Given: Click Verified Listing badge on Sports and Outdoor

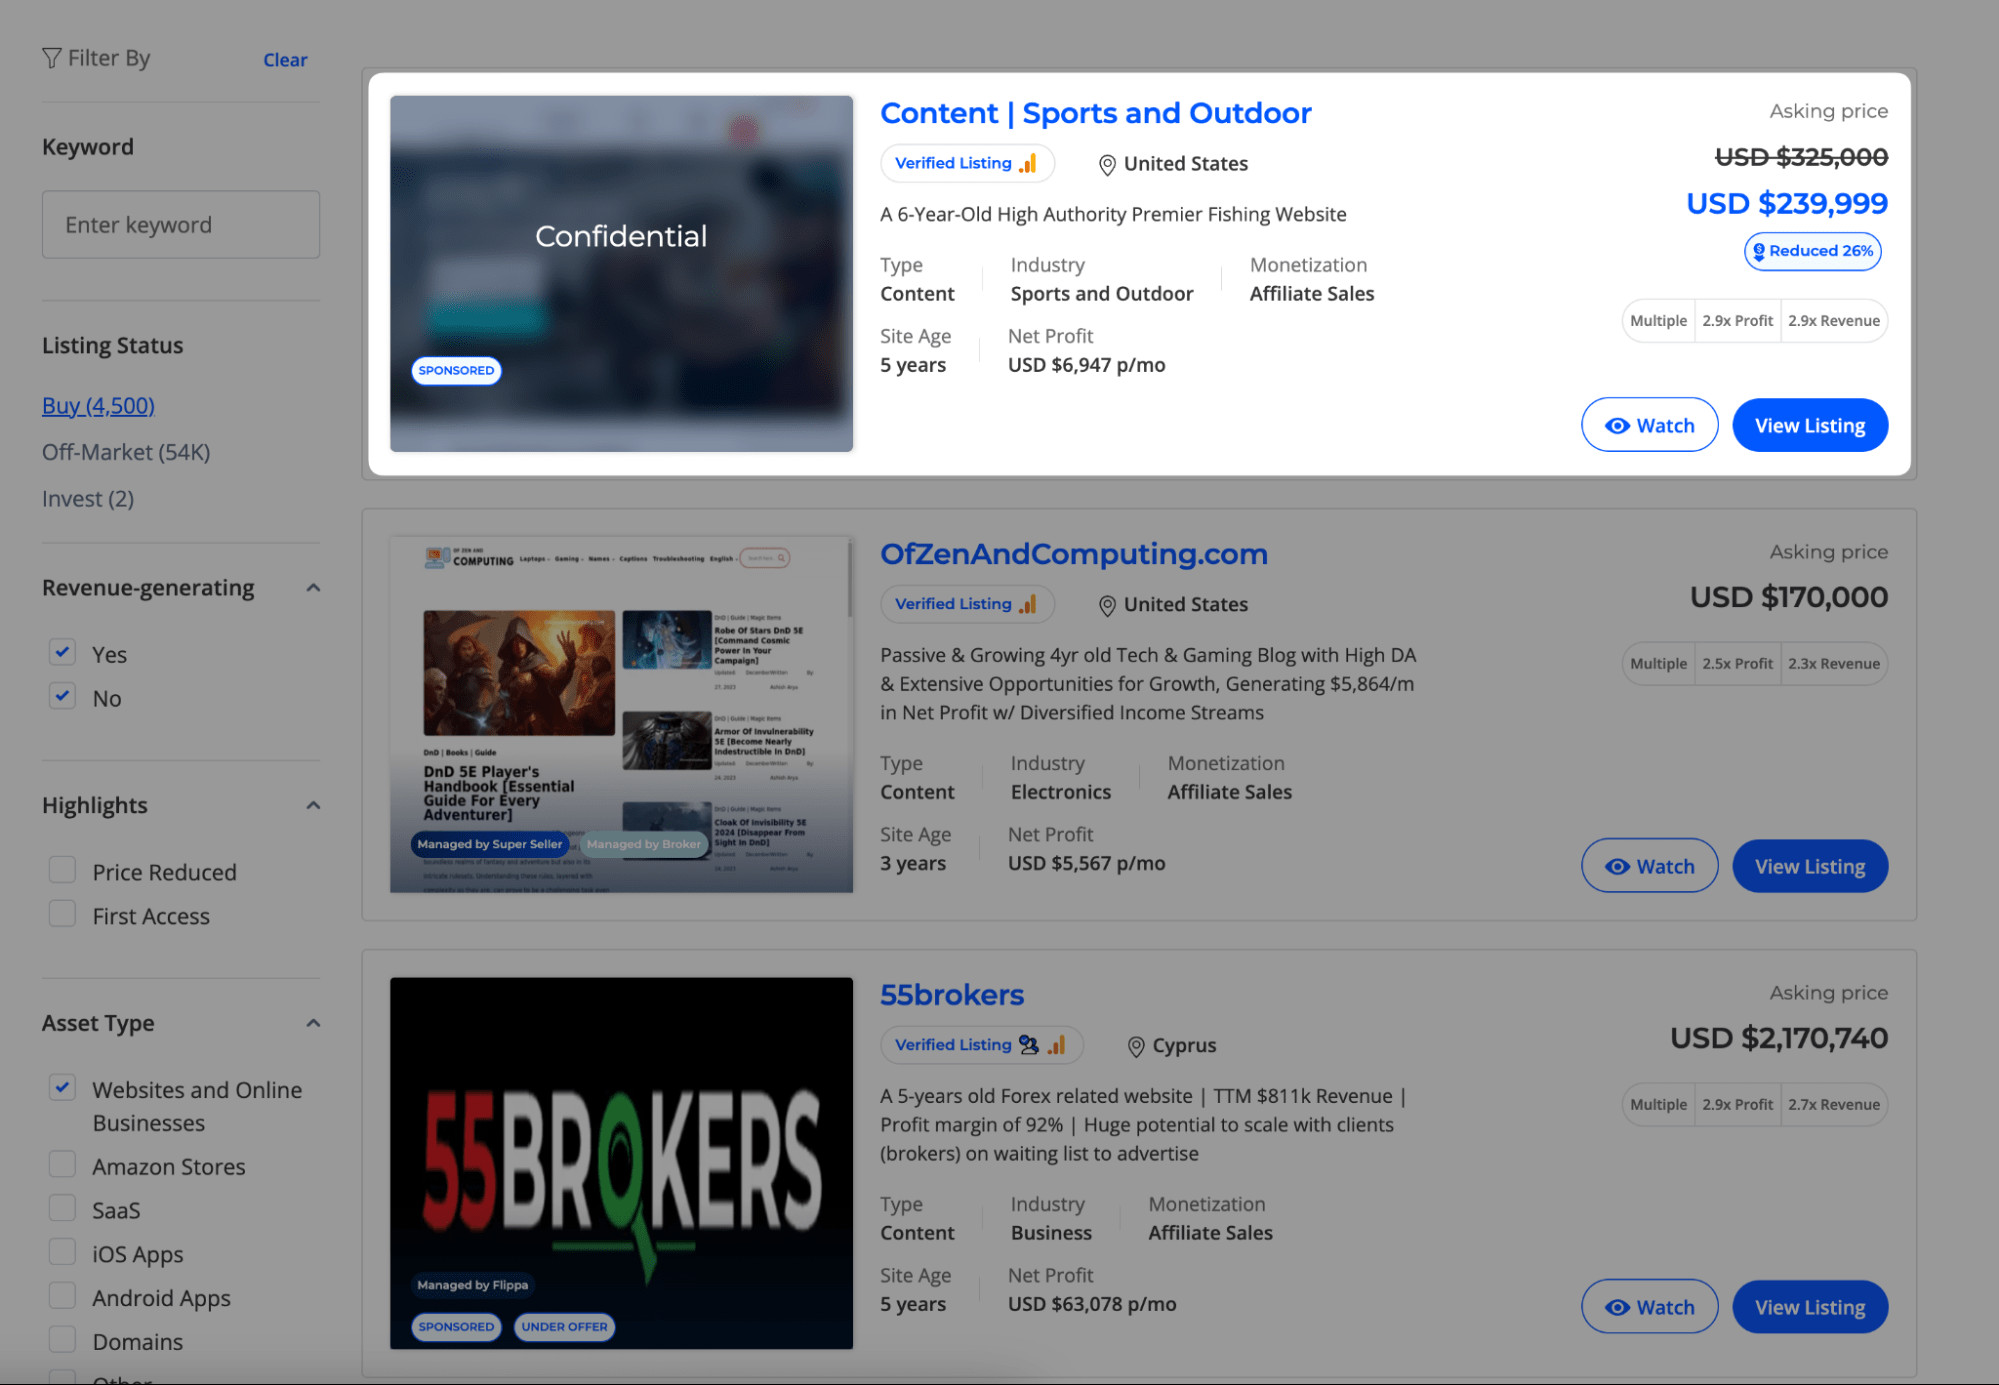Looking at the screenshot, I should 967,163.
